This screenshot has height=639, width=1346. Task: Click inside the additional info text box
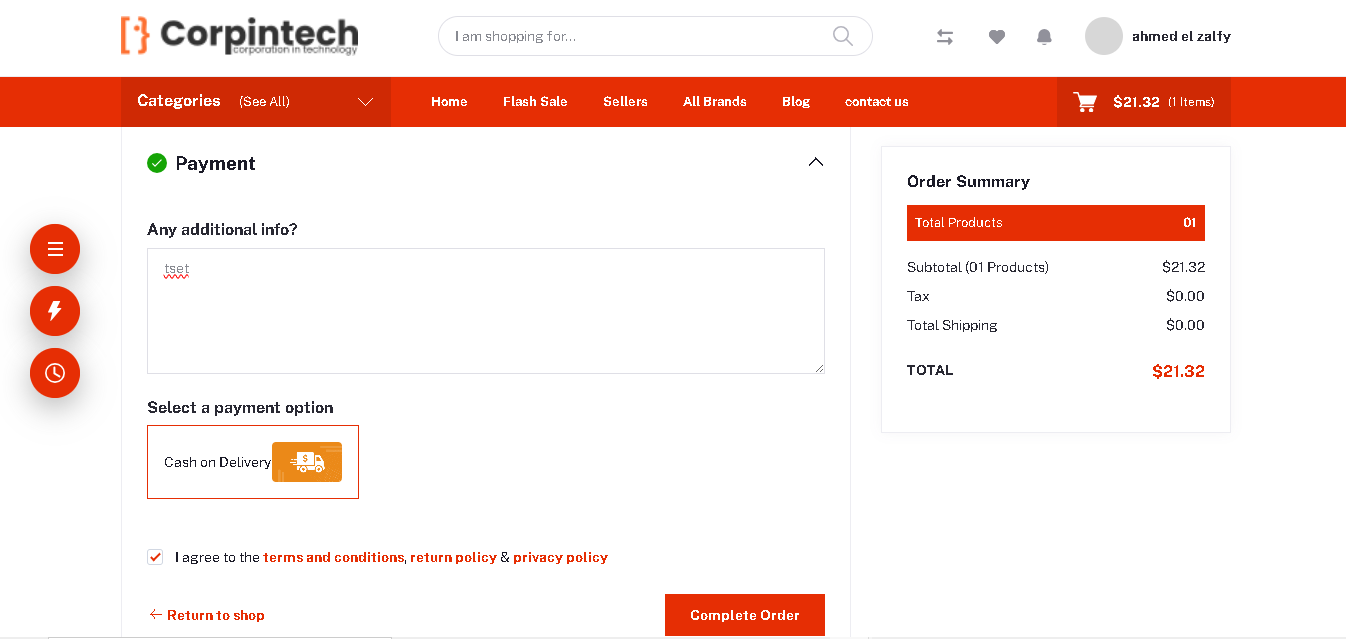tap(485, 310)
